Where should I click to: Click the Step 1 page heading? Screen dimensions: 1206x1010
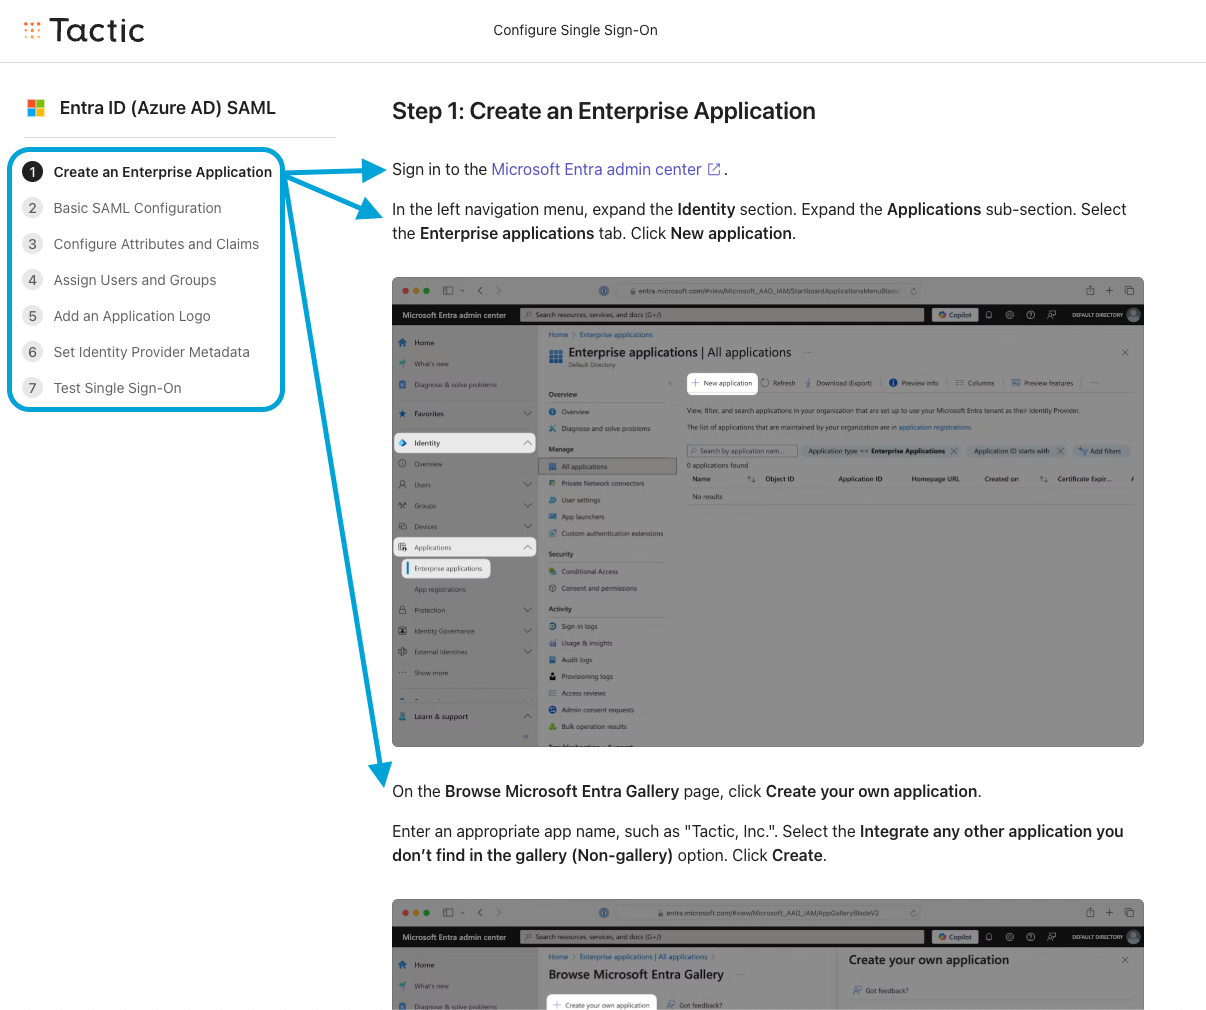pos(603,111)
